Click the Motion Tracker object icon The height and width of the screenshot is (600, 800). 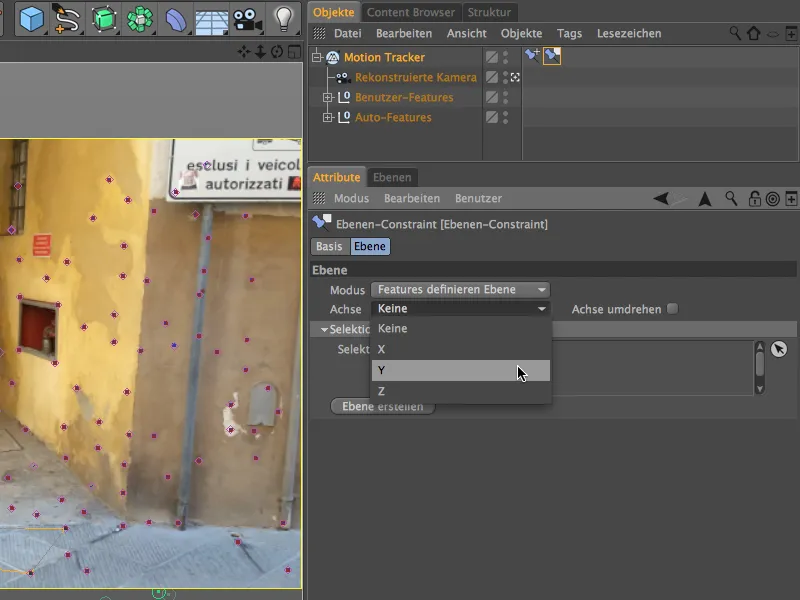[x=333, y=57]
